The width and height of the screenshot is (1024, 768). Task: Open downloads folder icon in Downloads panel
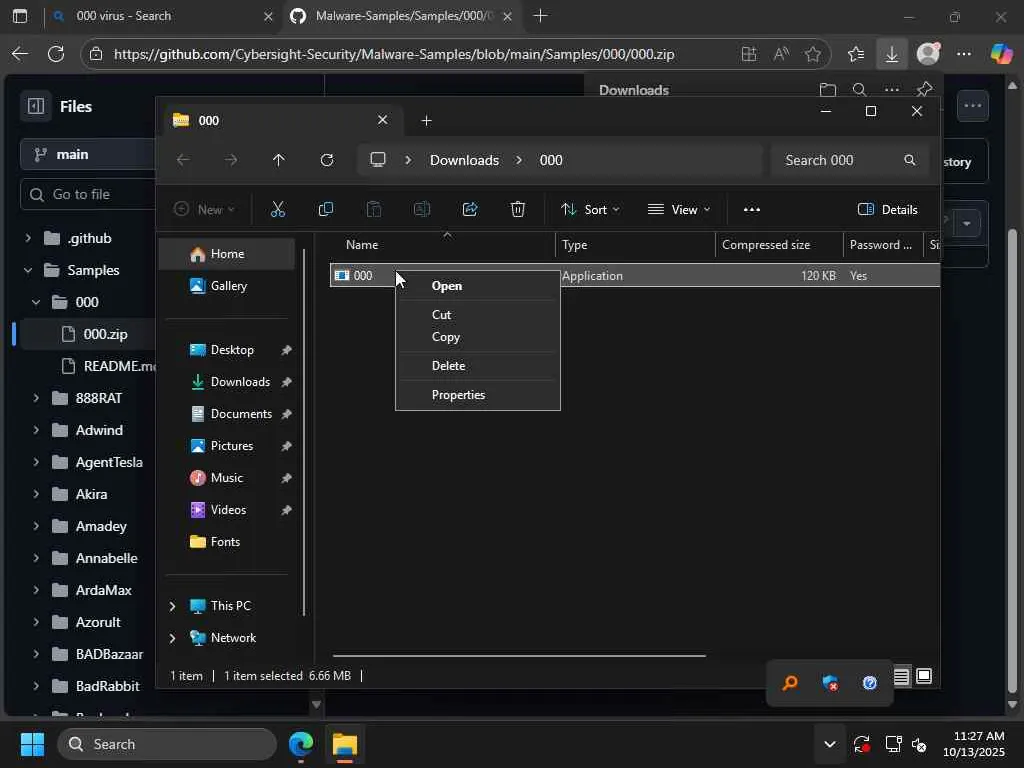pos(827,89)
